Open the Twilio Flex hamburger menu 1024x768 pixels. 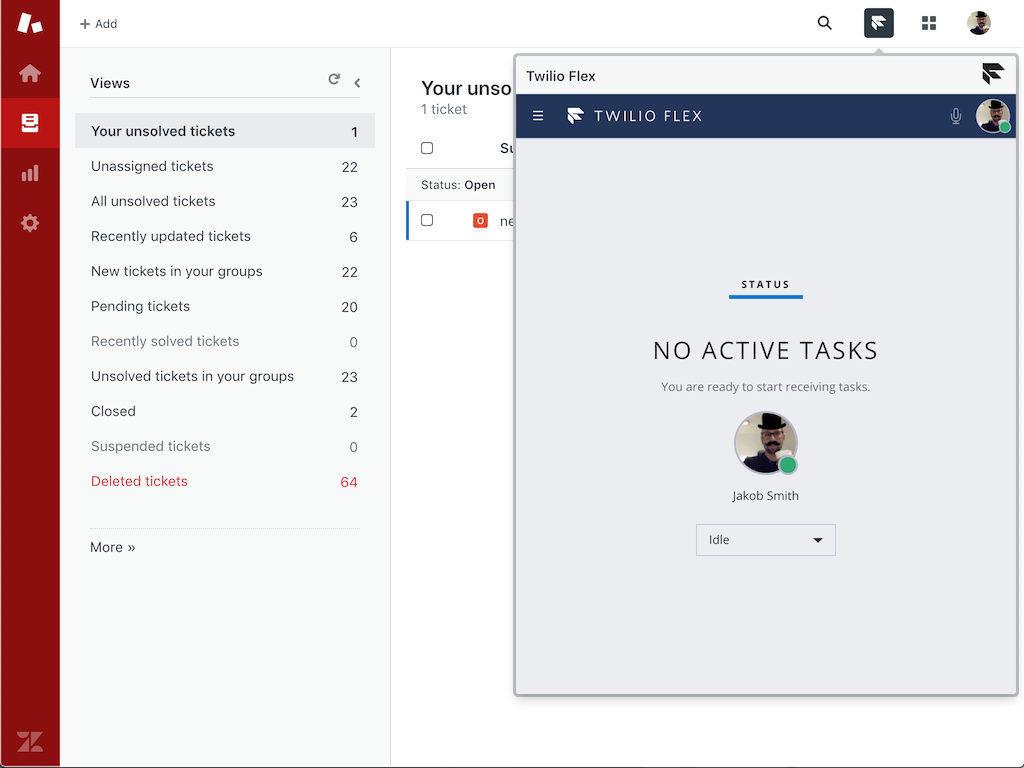tap(538, 115)
